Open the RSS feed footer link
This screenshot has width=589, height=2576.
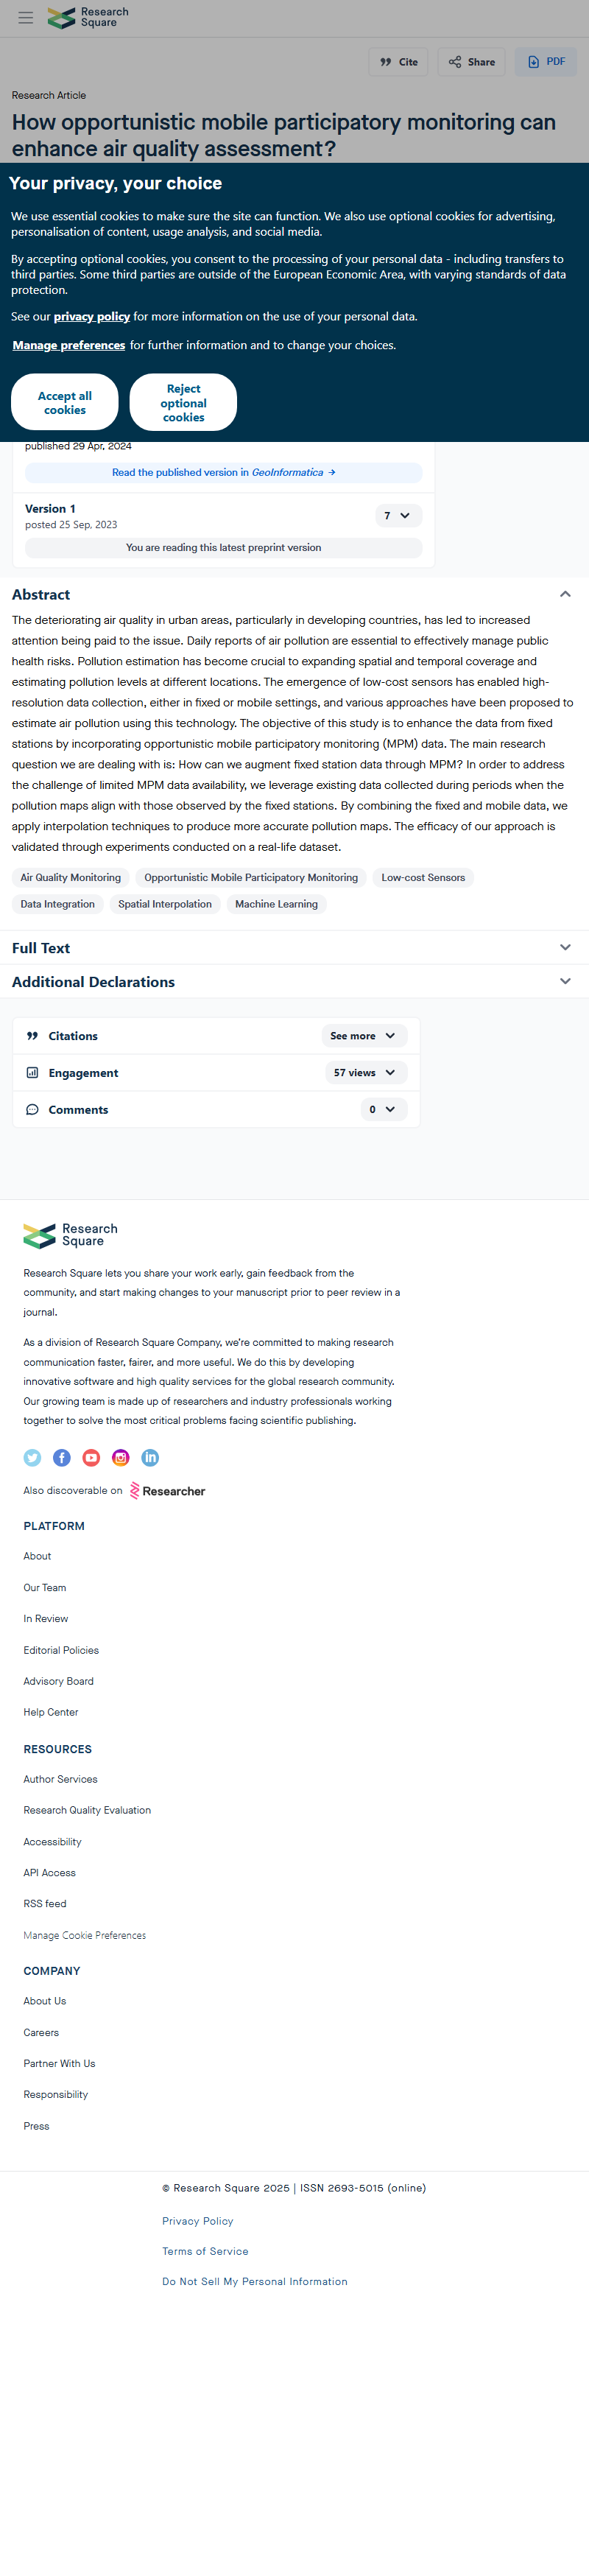coord(45,1904)
